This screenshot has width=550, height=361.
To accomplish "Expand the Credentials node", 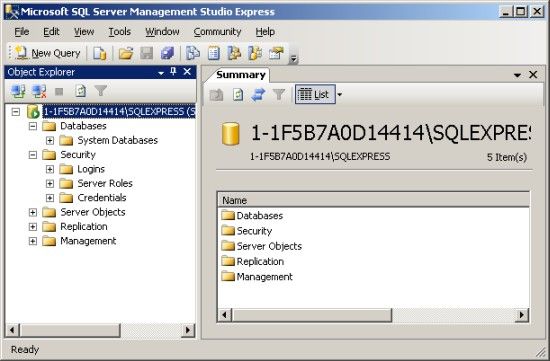I will 50,198.
